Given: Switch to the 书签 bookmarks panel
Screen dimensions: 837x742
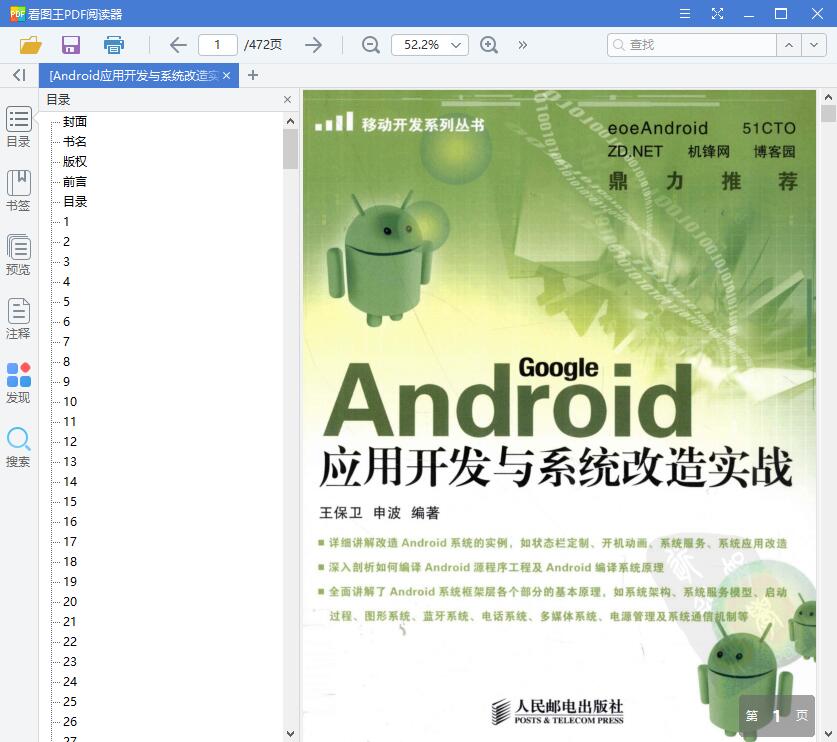Looking at the screenshot, I should [x=18, y=190].
